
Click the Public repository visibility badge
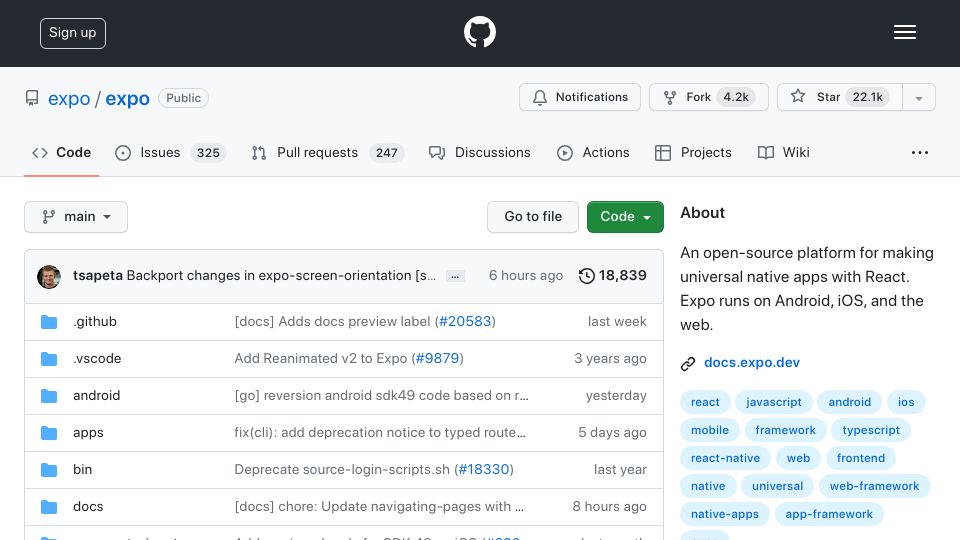tap(184, 98)
